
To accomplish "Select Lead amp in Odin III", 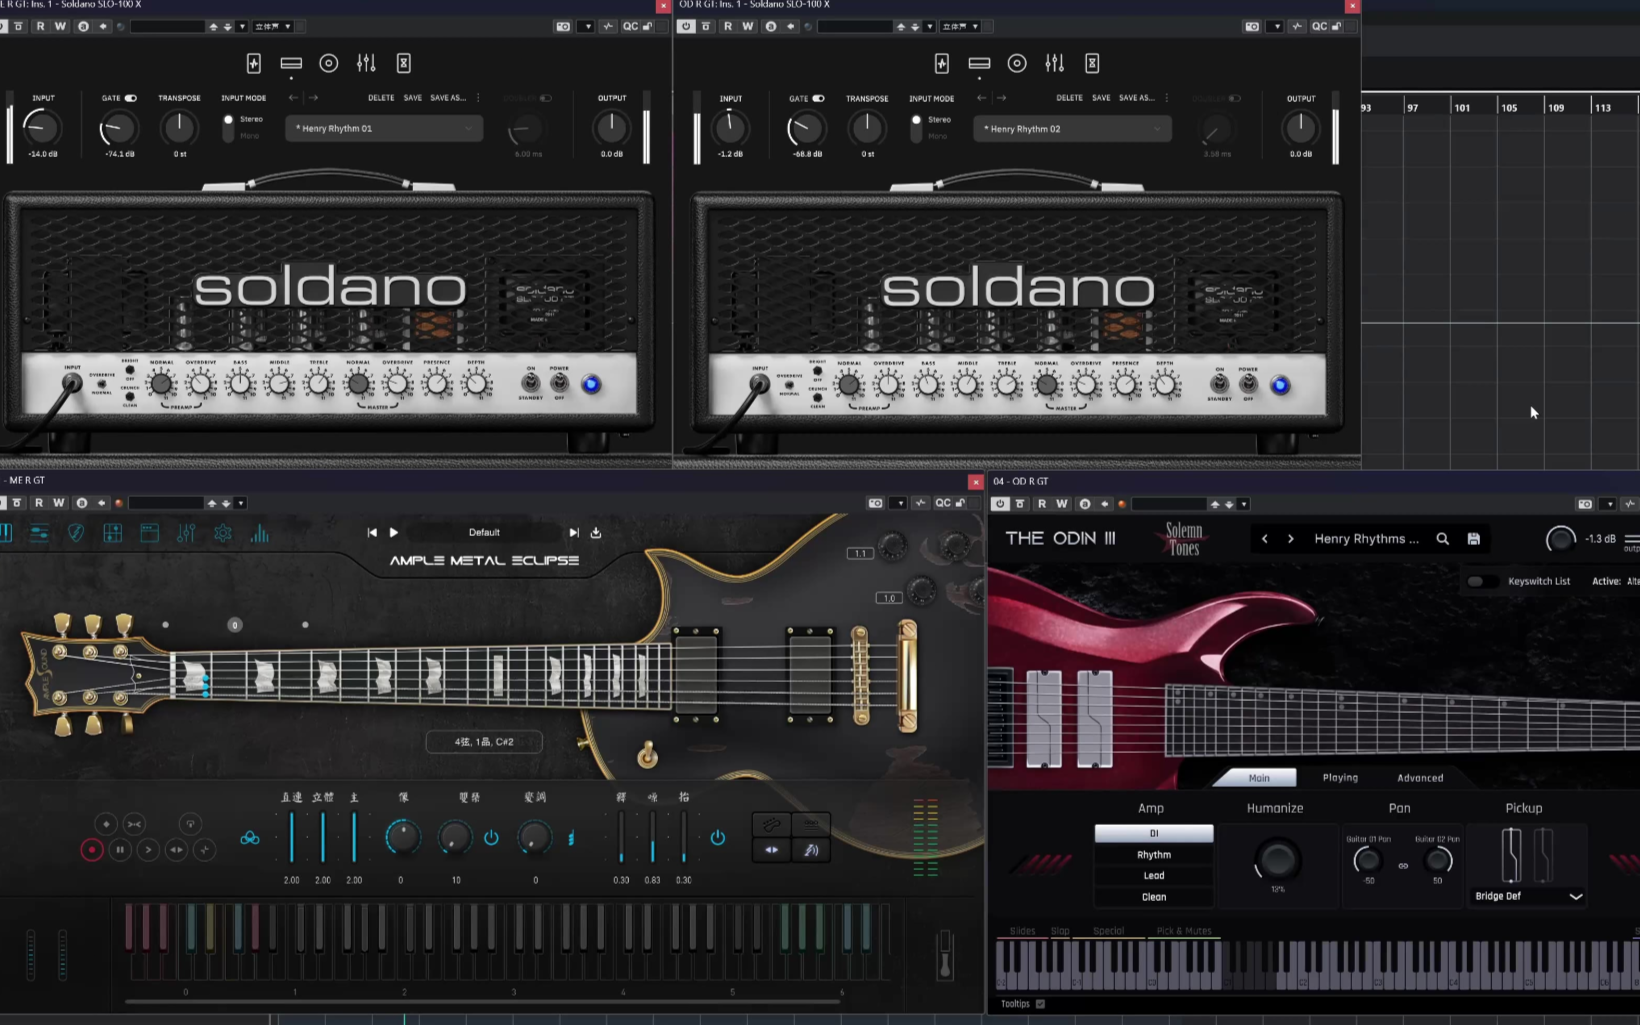I will (x=1154, y=876).
